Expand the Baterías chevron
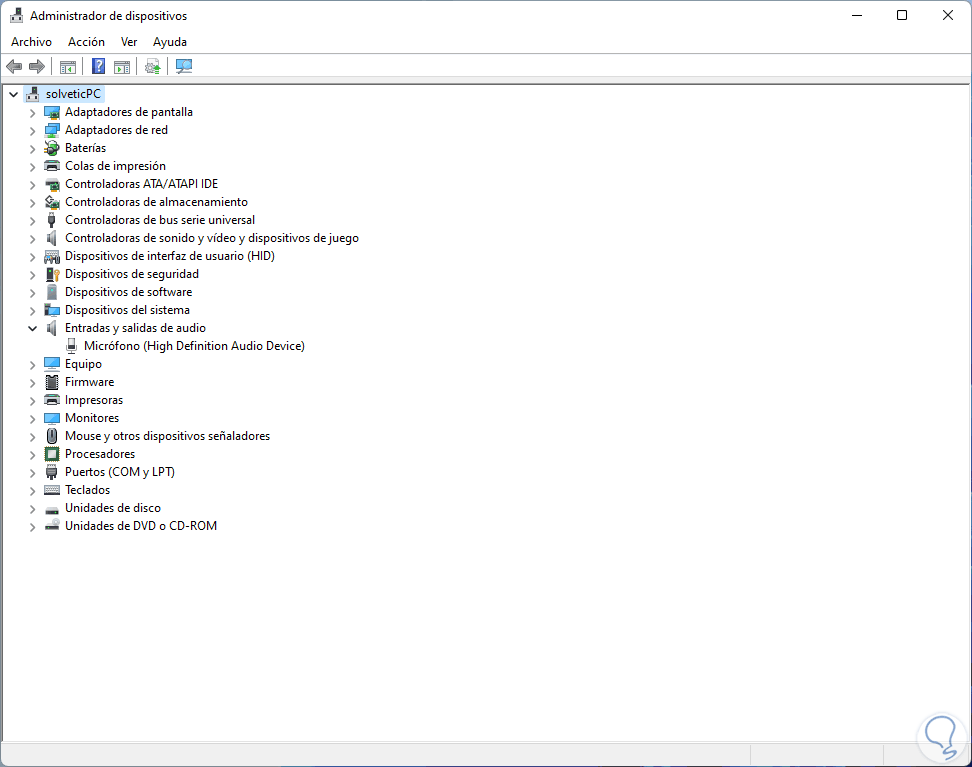 point(32,149)
